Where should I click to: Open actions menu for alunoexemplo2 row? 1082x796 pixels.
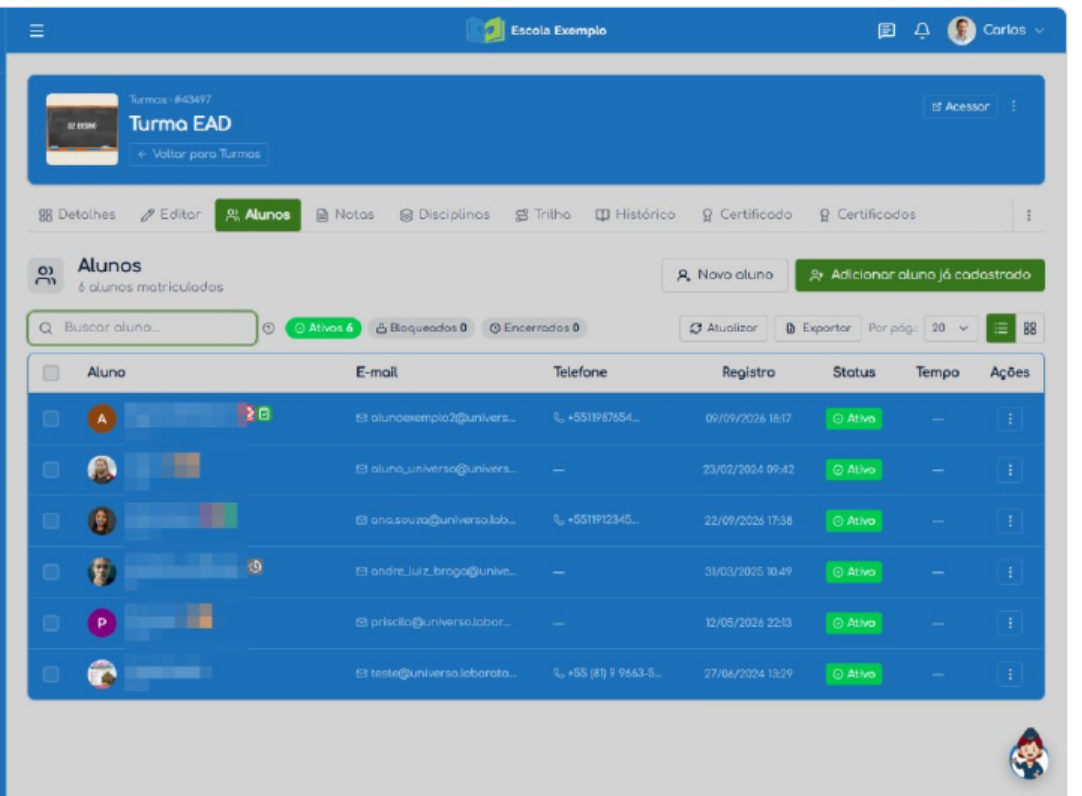point(1010,419)
